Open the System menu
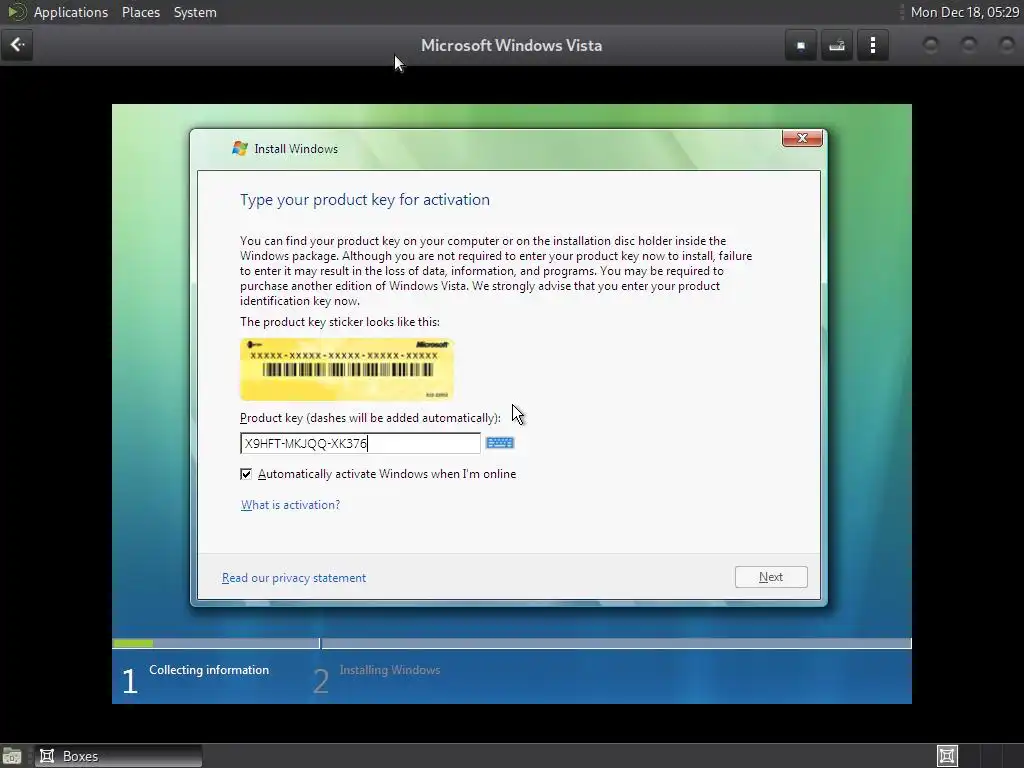Image resolution: width=1024 pixels, height=768 pixels. click(x=195, y=12)
